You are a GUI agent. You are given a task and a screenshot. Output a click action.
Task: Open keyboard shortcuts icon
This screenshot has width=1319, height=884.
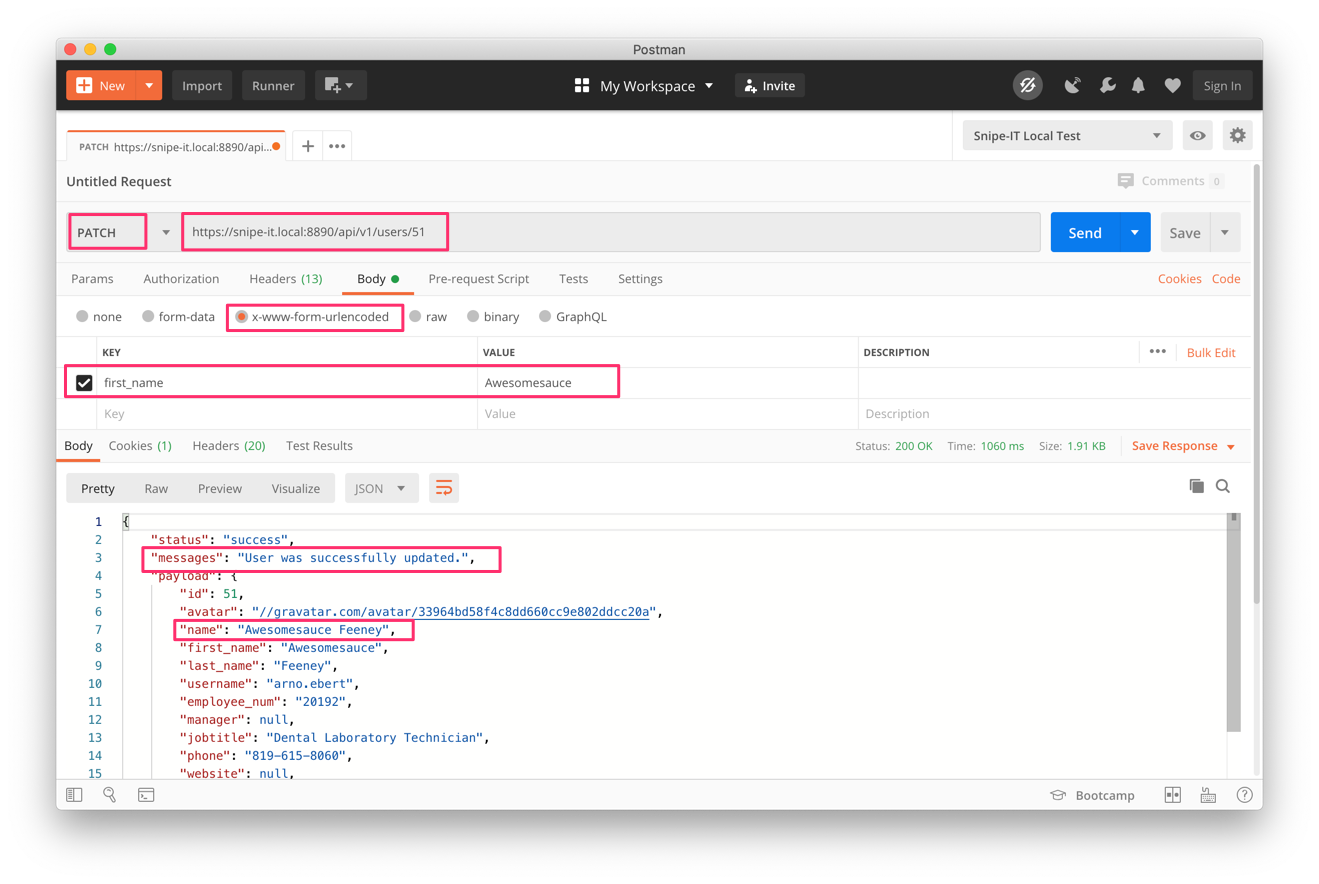pyautogui.click(x=1208, y=795)
